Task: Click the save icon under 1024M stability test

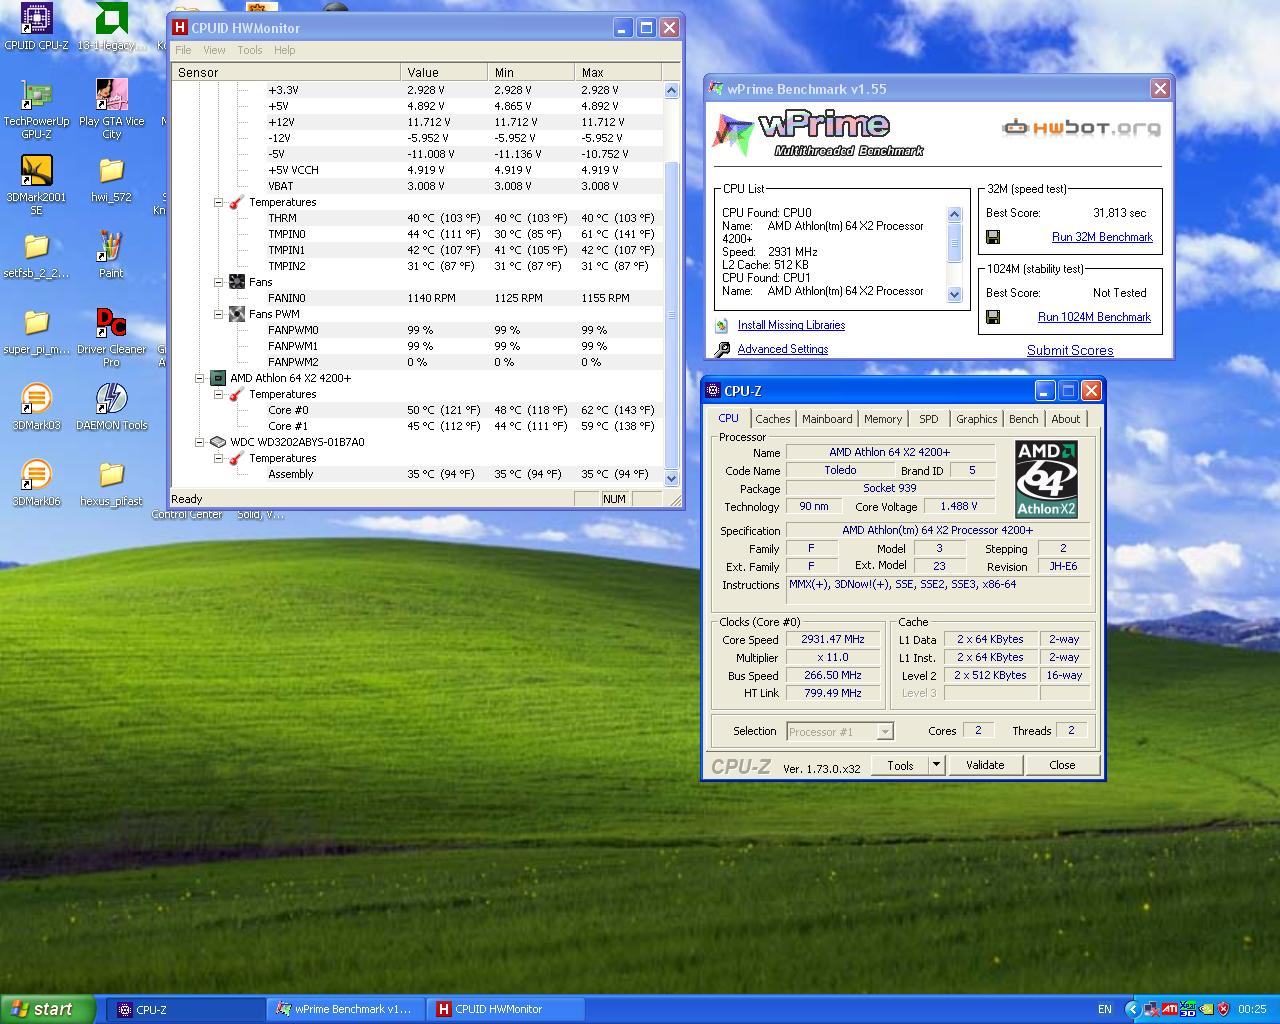Action: point(993,317)
